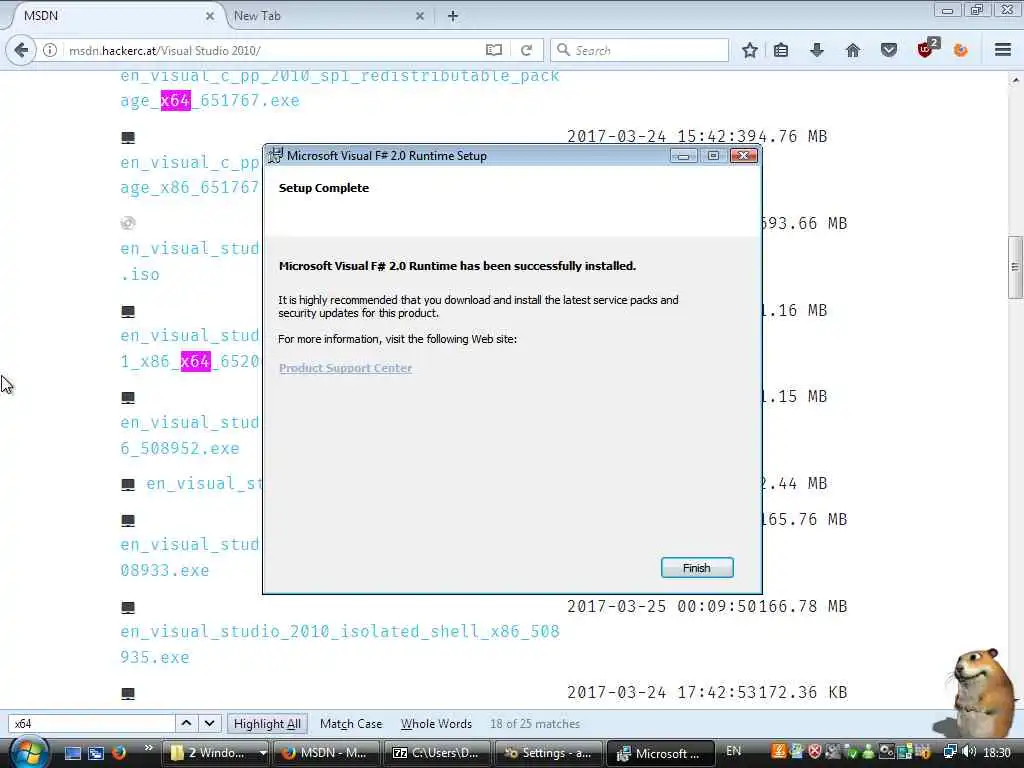1024x768 pixels.
Task: Jump to previous find match arrow
Action: coord(186,724)
